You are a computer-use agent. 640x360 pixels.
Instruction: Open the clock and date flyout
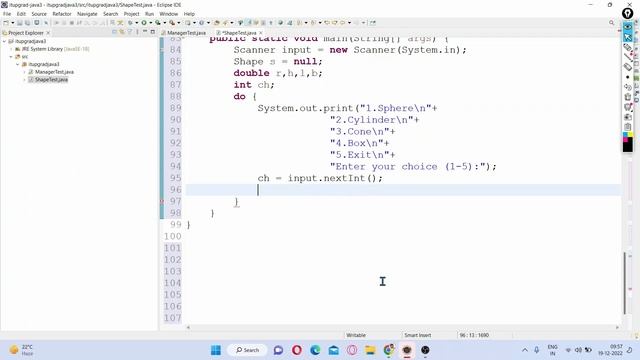[611, 350]
